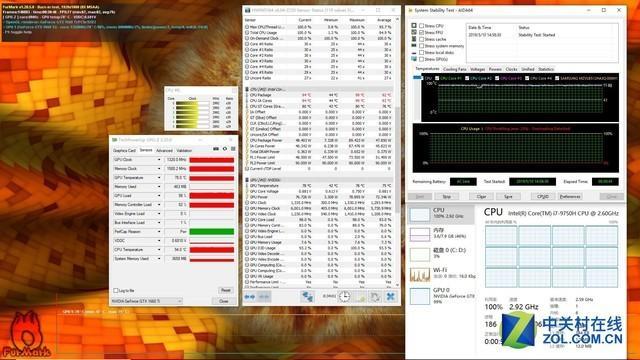
Task: Open the GPU-Z hamburger menu icon
Action: pyautogui.click(x=233, y=149)
